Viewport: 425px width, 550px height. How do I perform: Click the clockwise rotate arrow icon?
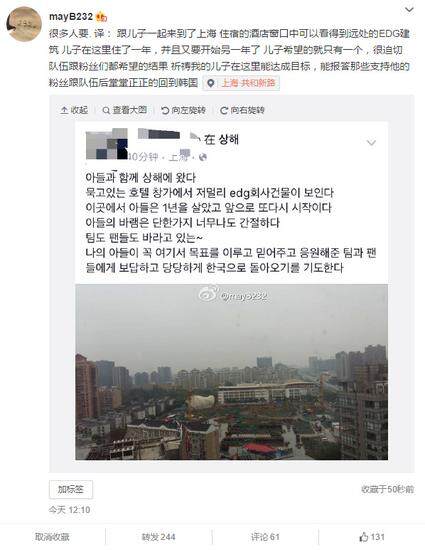pyautogui.click(x=224, y=110)
